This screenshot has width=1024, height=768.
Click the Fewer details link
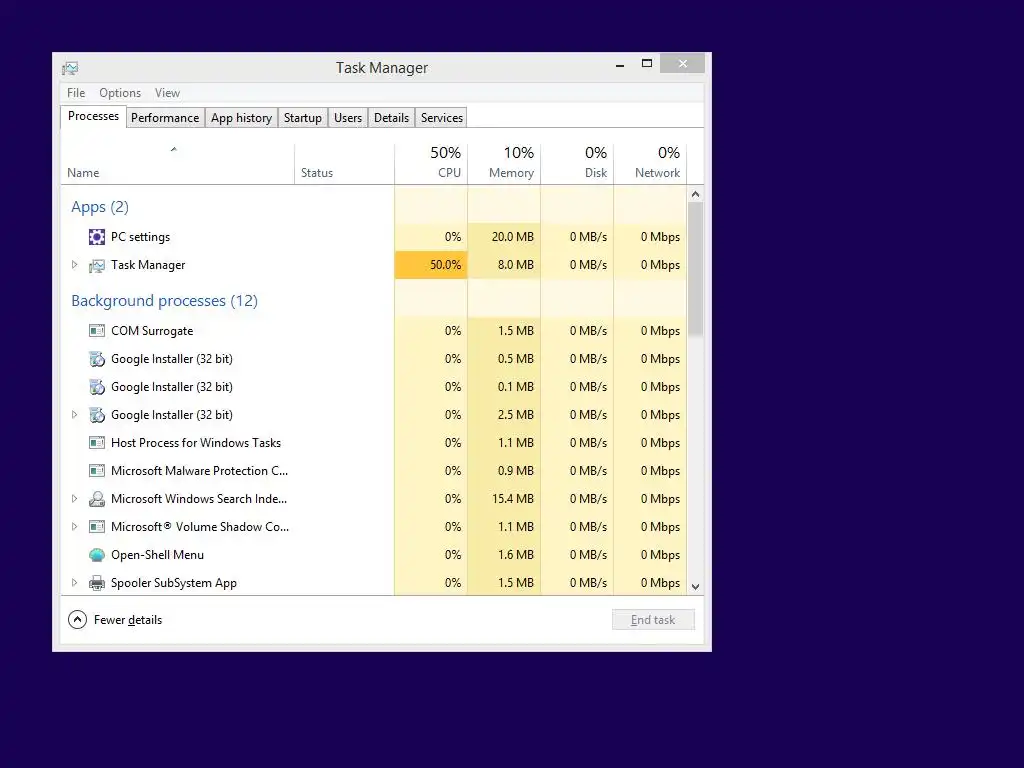[x=128, y=620]
